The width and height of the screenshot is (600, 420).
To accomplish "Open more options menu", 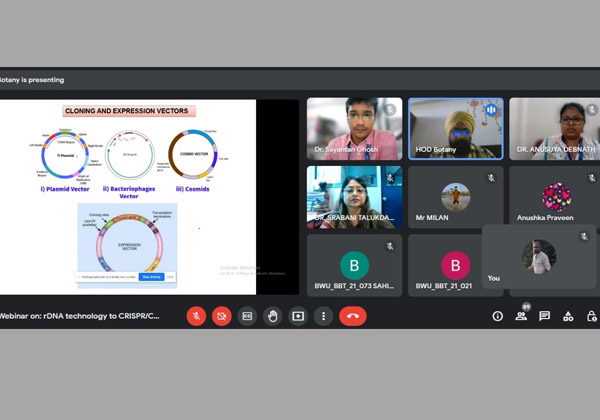I will pos(322,316).
